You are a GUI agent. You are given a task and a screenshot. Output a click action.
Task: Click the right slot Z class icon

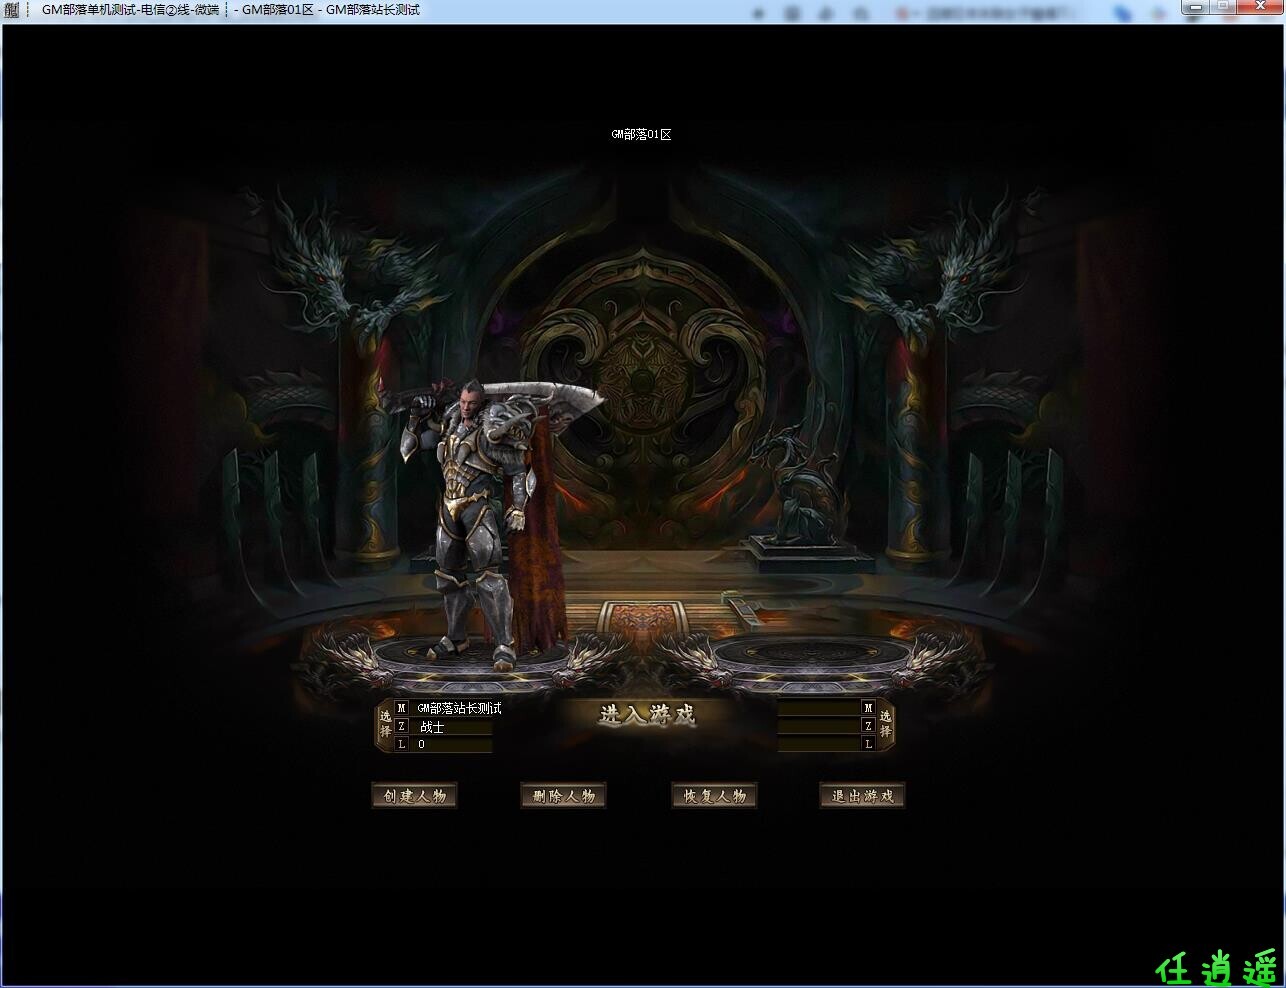coord(868,726)
